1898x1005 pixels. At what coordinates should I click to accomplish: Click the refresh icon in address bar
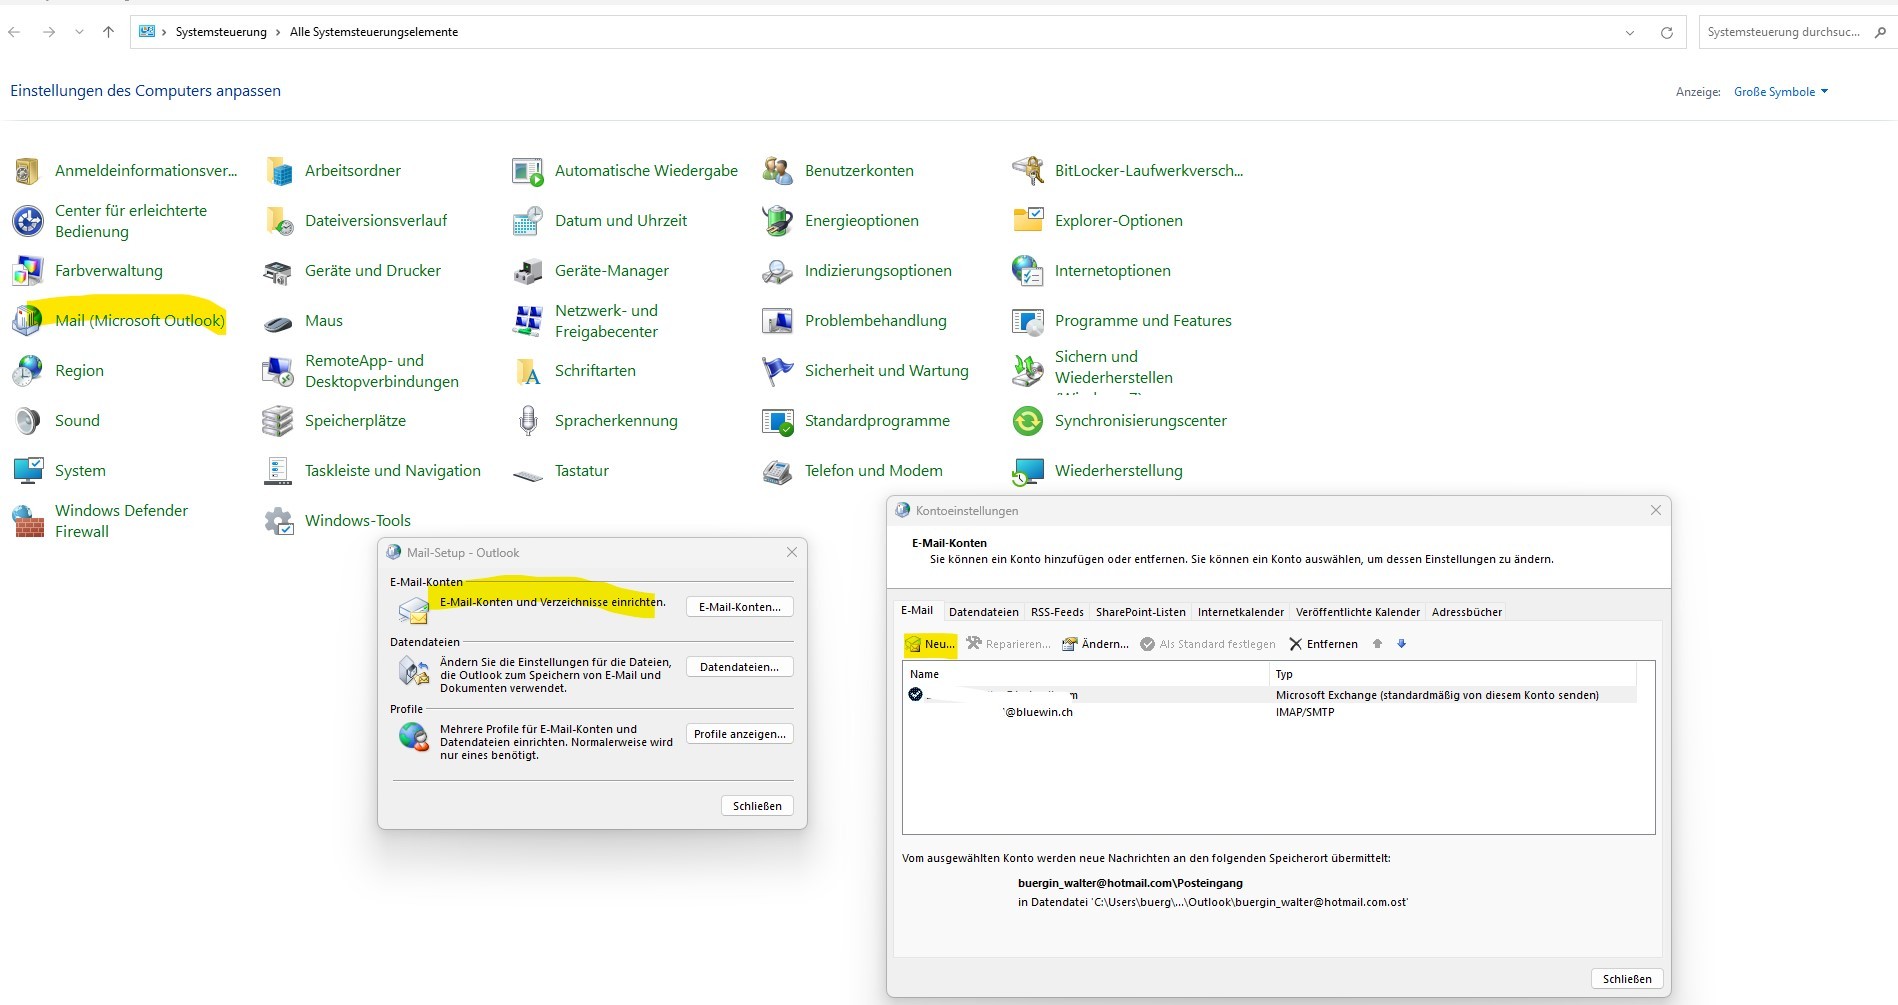[x=1666, y=33]
